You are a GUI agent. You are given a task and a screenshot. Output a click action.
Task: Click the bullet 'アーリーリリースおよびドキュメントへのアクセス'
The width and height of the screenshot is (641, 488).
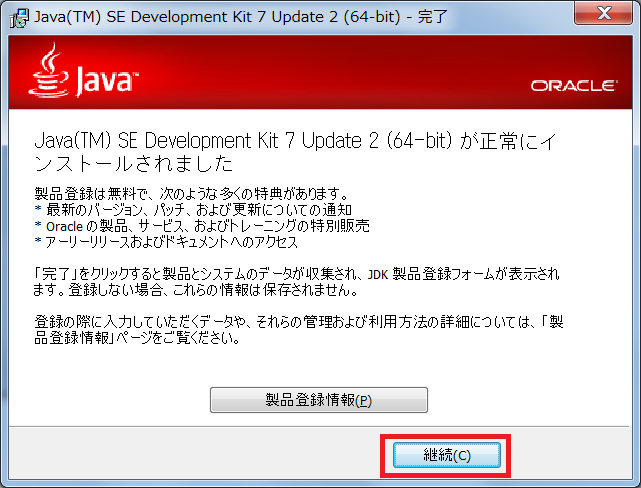166,242
